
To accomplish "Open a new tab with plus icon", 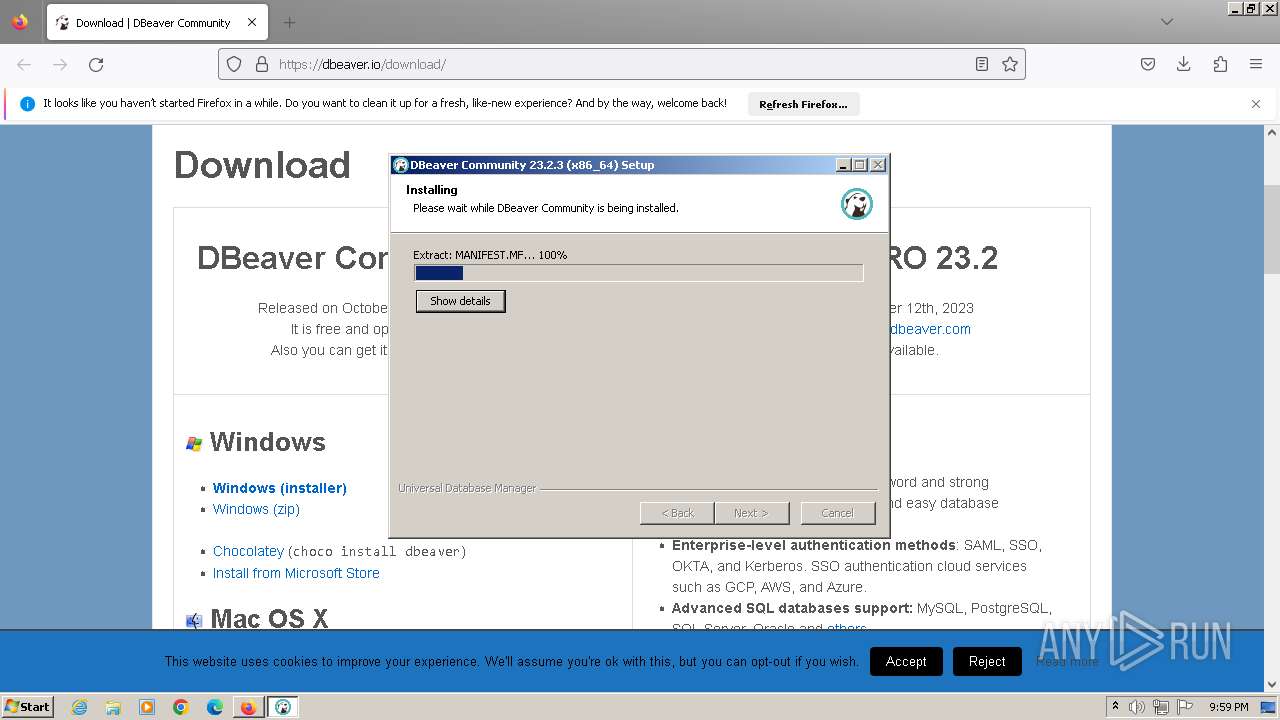I will (289, 22).
